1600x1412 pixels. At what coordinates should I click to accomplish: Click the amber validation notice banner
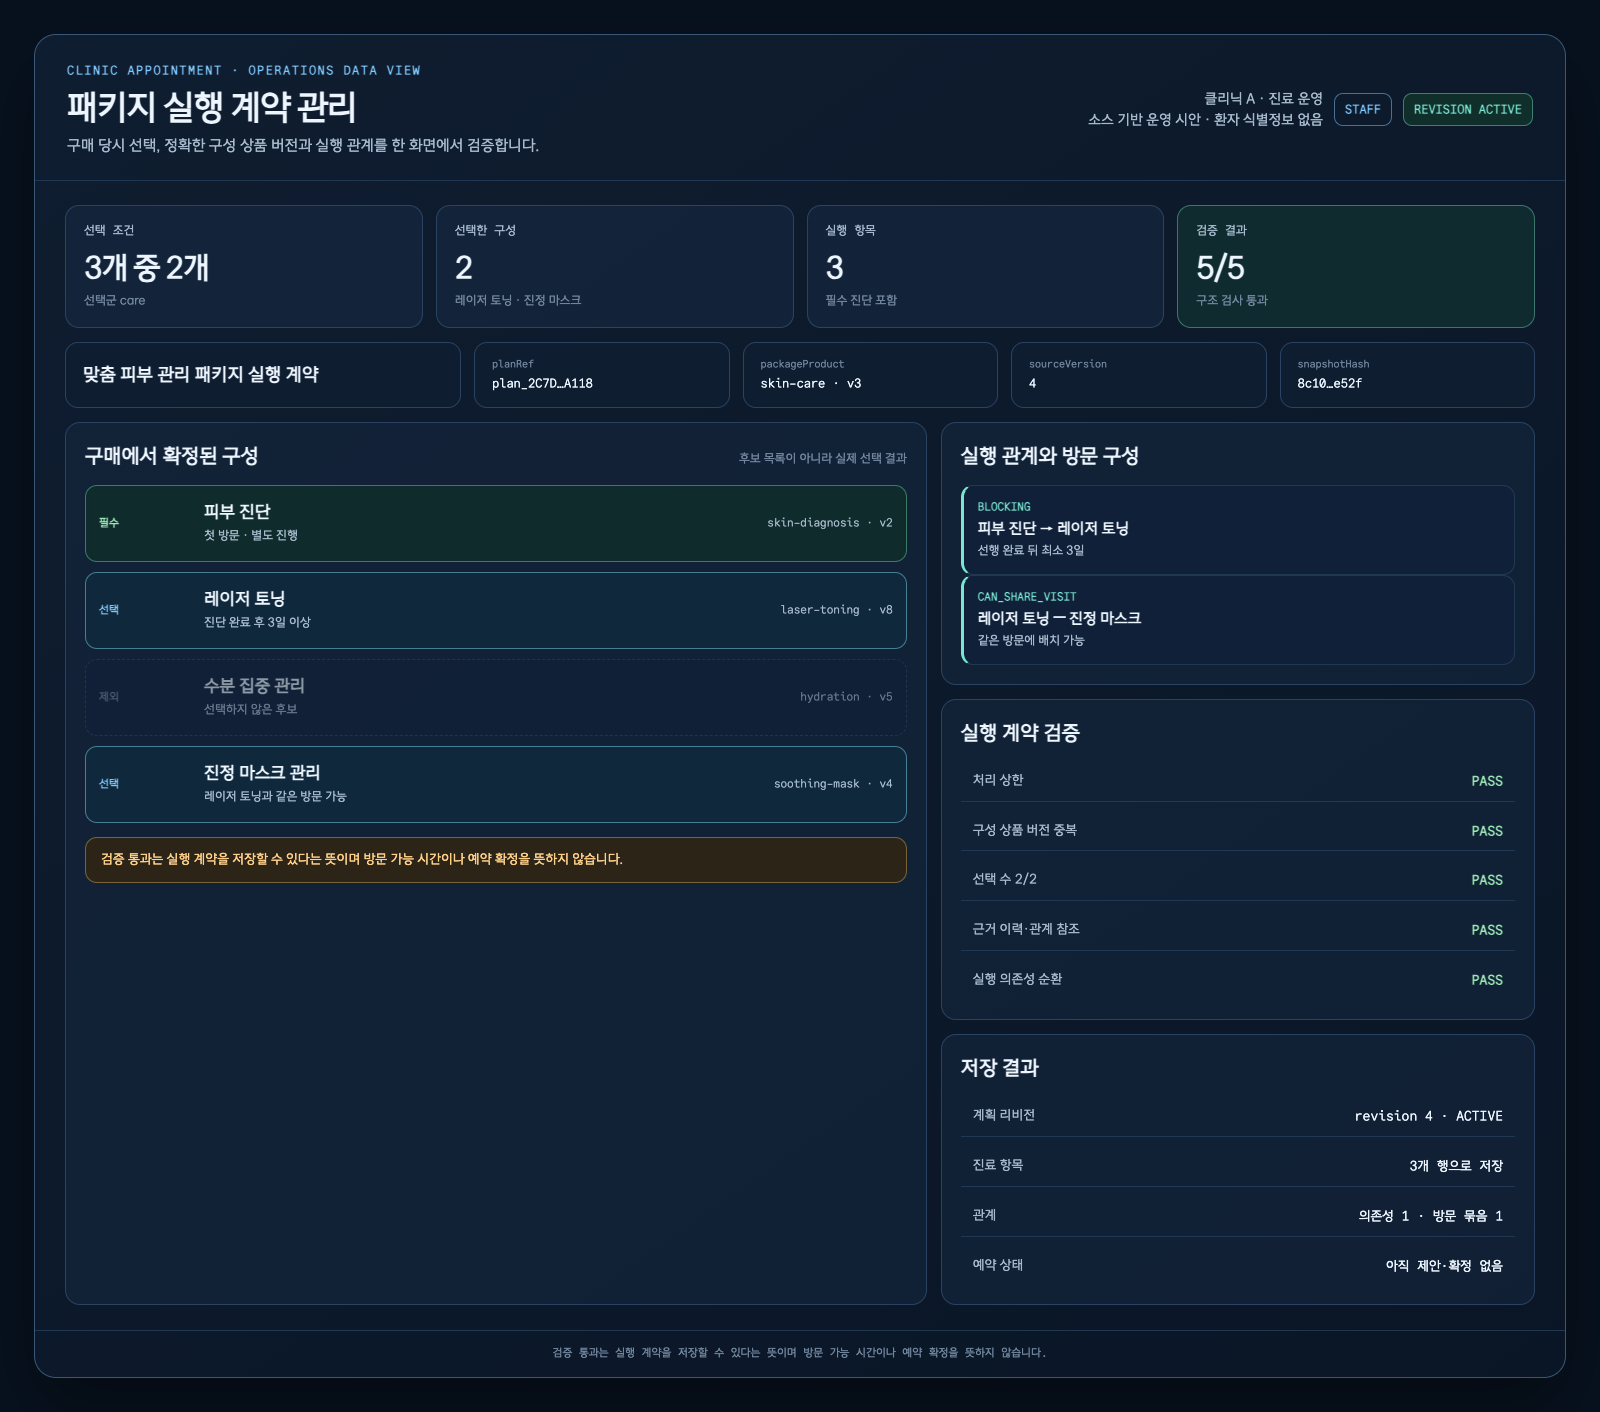(x=496, y=860)
